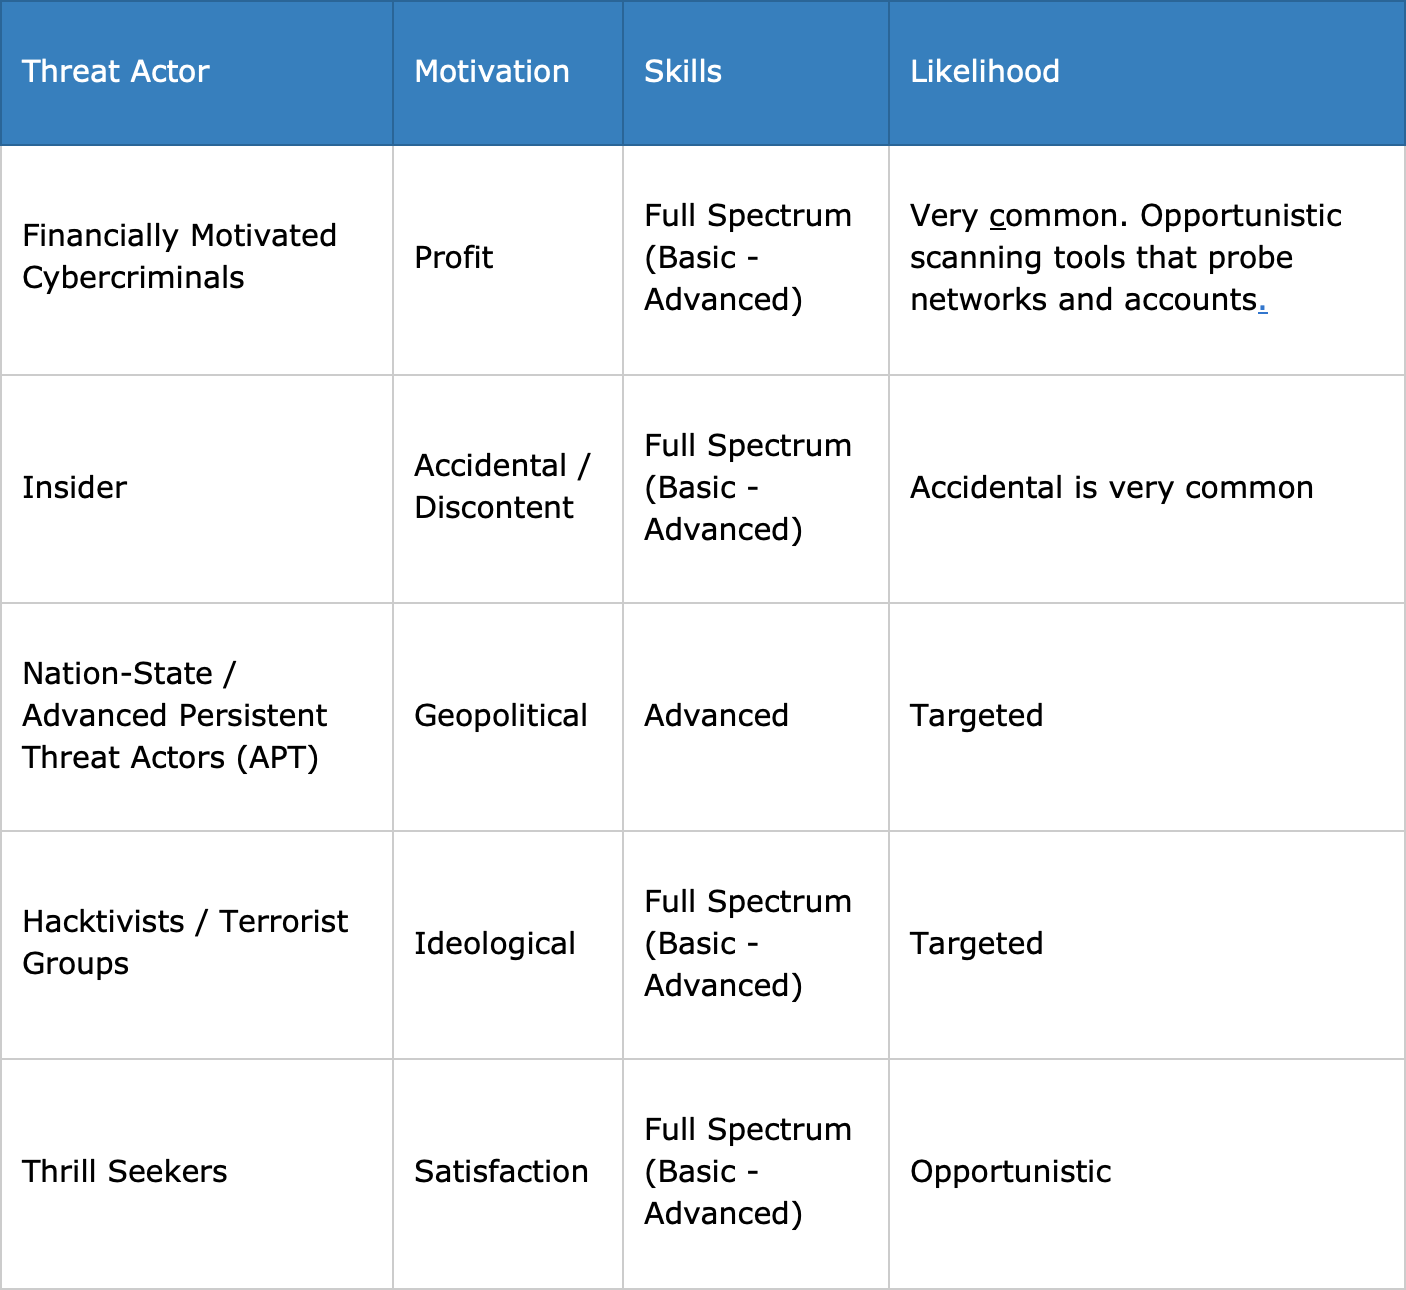Click Targeted in the Nation-State row

click(976, 716)
